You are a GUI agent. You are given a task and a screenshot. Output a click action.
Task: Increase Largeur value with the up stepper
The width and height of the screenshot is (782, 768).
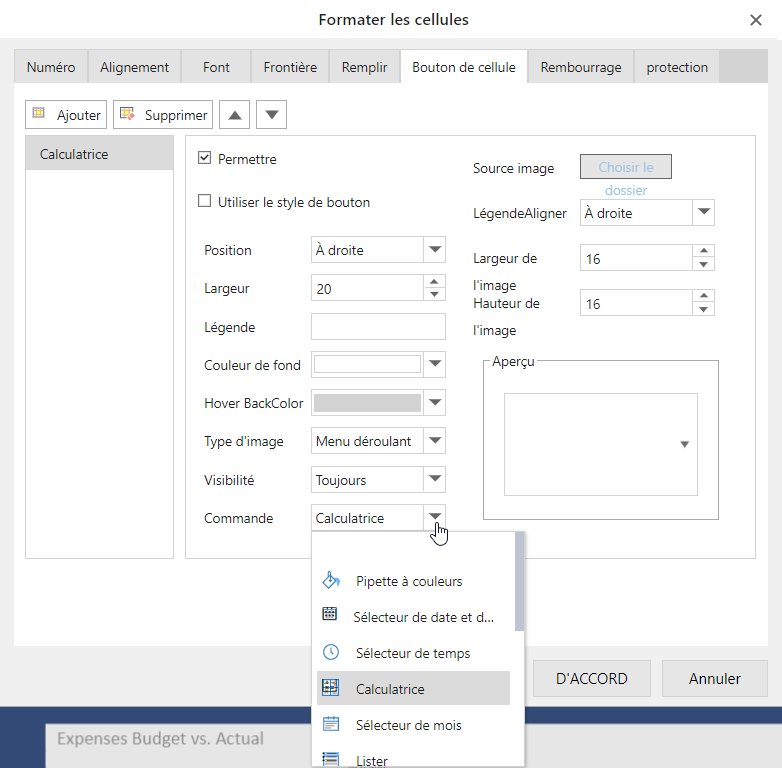tap(434, 282)
